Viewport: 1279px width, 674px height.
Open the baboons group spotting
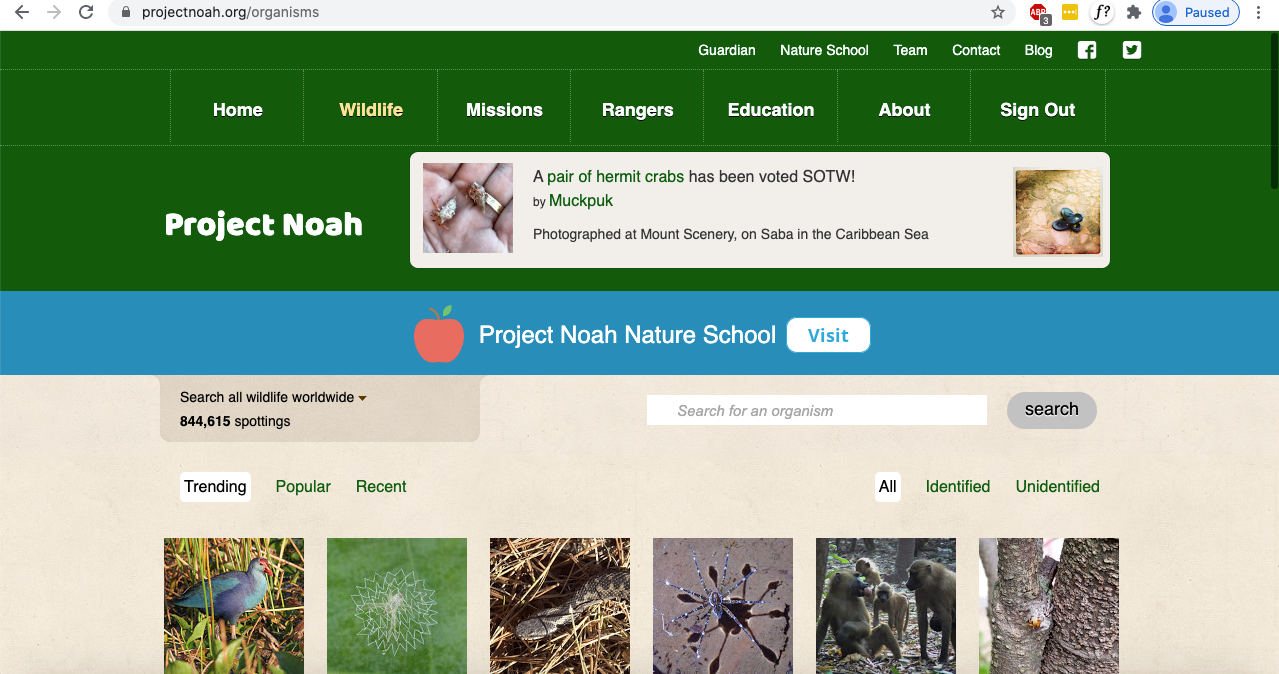[886, 606]
